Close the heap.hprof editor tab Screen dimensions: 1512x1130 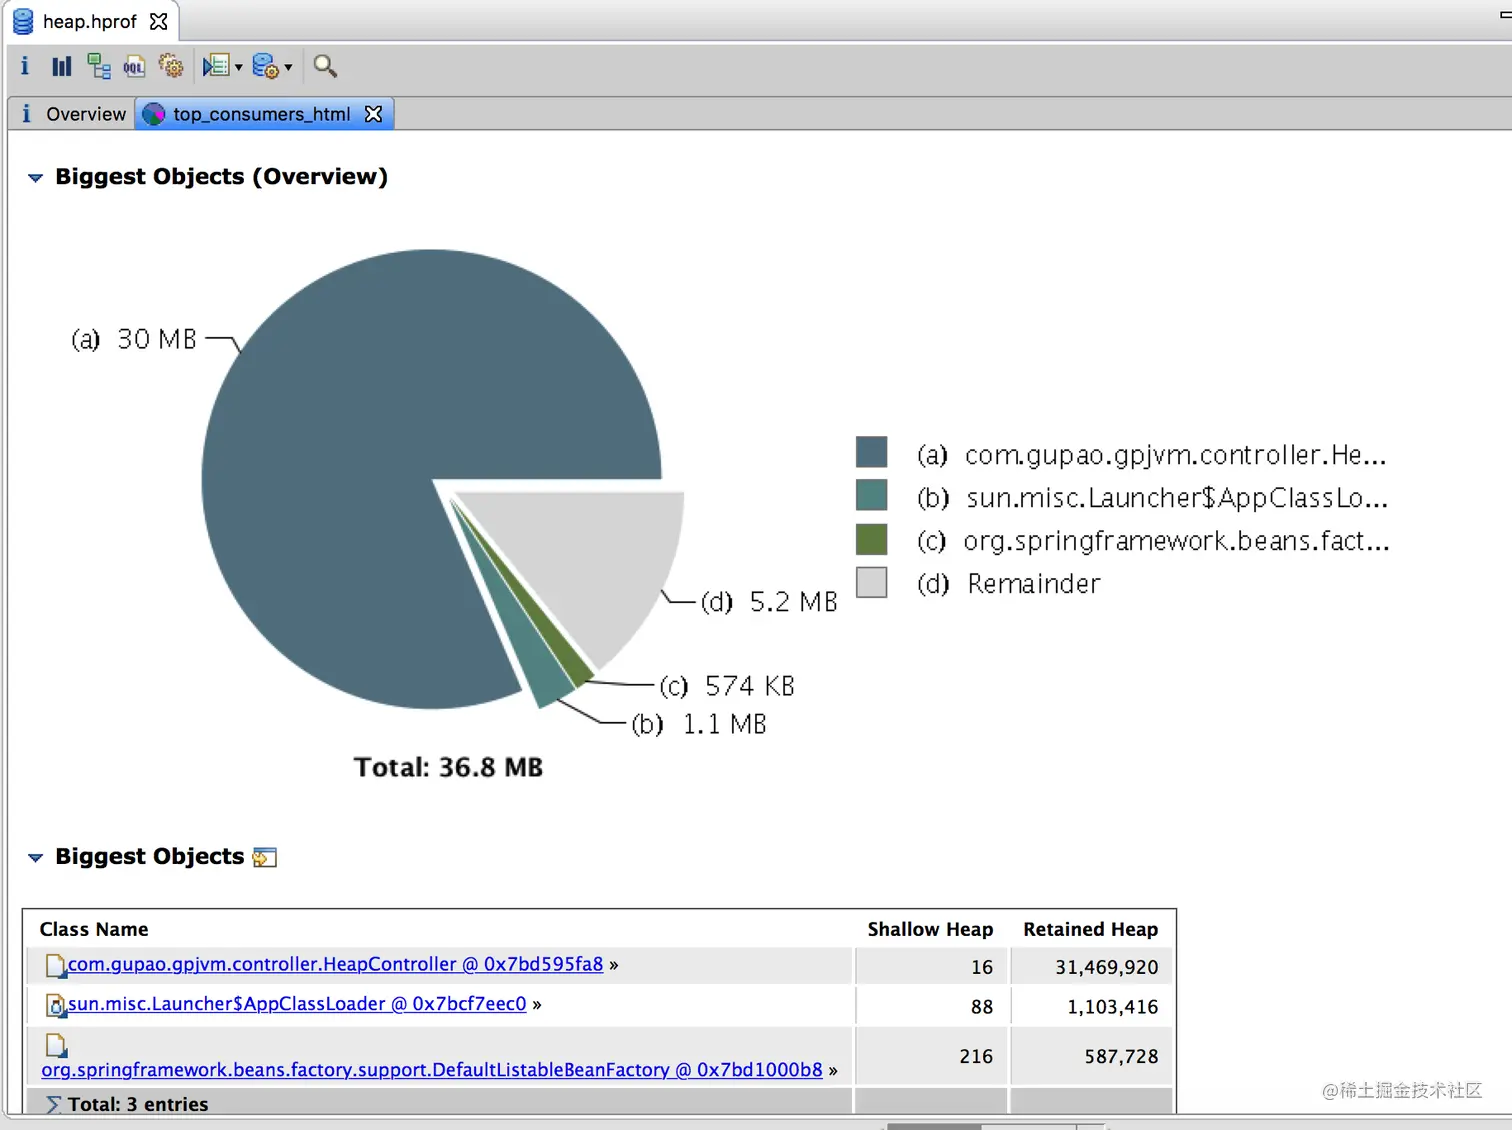(x=158, y=21)
